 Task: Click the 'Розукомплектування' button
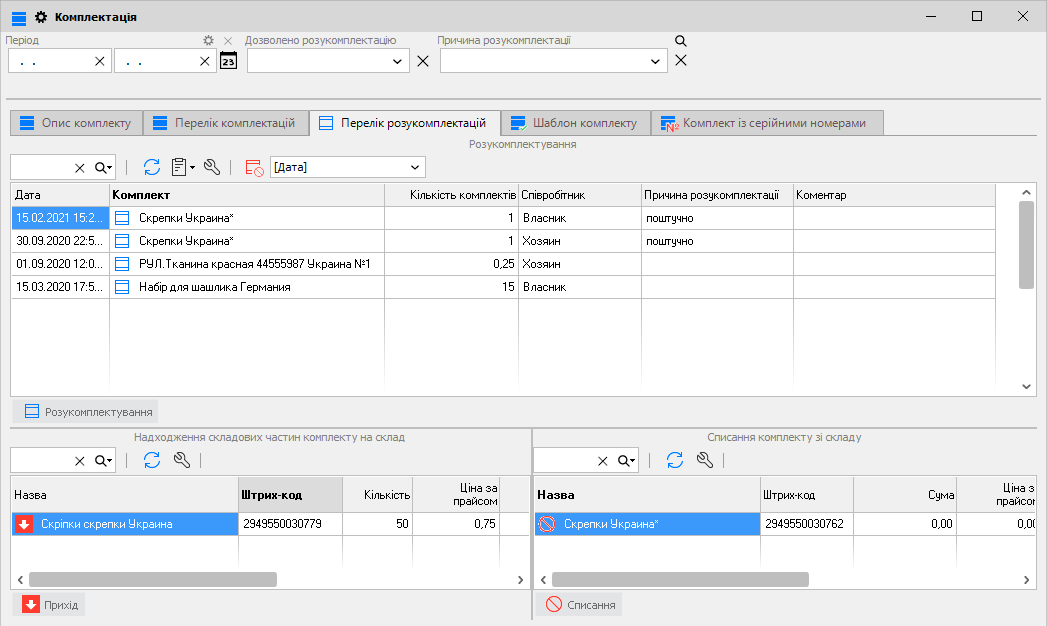point(88,411)
